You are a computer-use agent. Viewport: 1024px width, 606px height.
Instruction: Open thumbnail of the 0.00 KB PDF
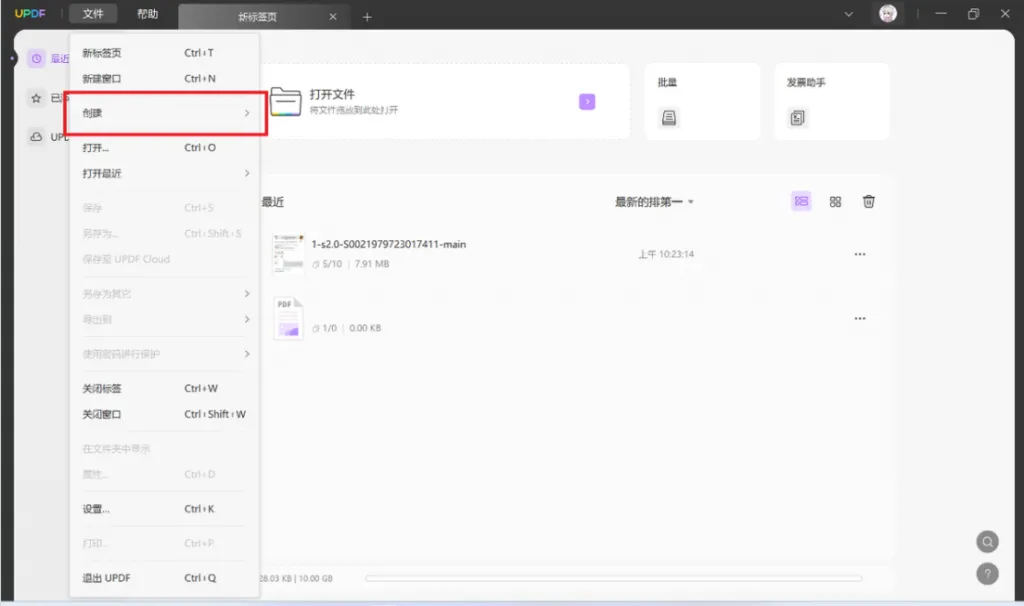(x=288, y=318)
